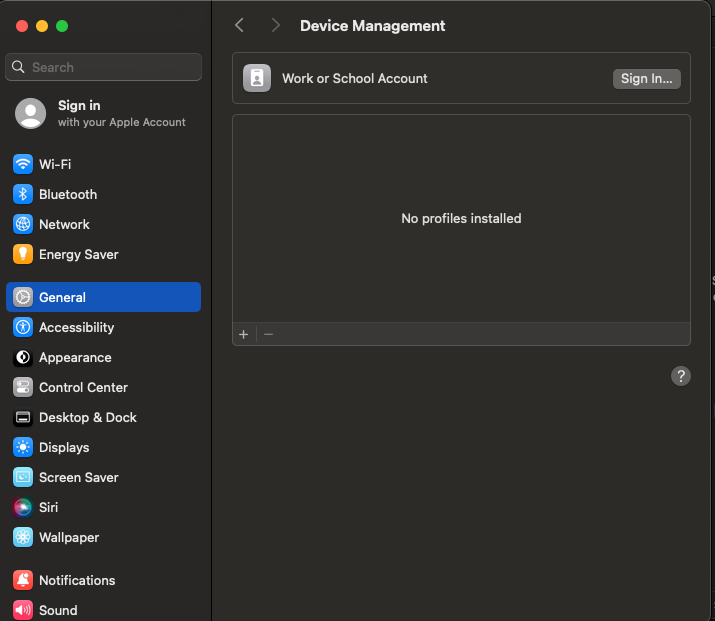This screenshot has width=715, height=621.
Task: Open Accessibility icon in sidebar
Action: click(23, 327)
